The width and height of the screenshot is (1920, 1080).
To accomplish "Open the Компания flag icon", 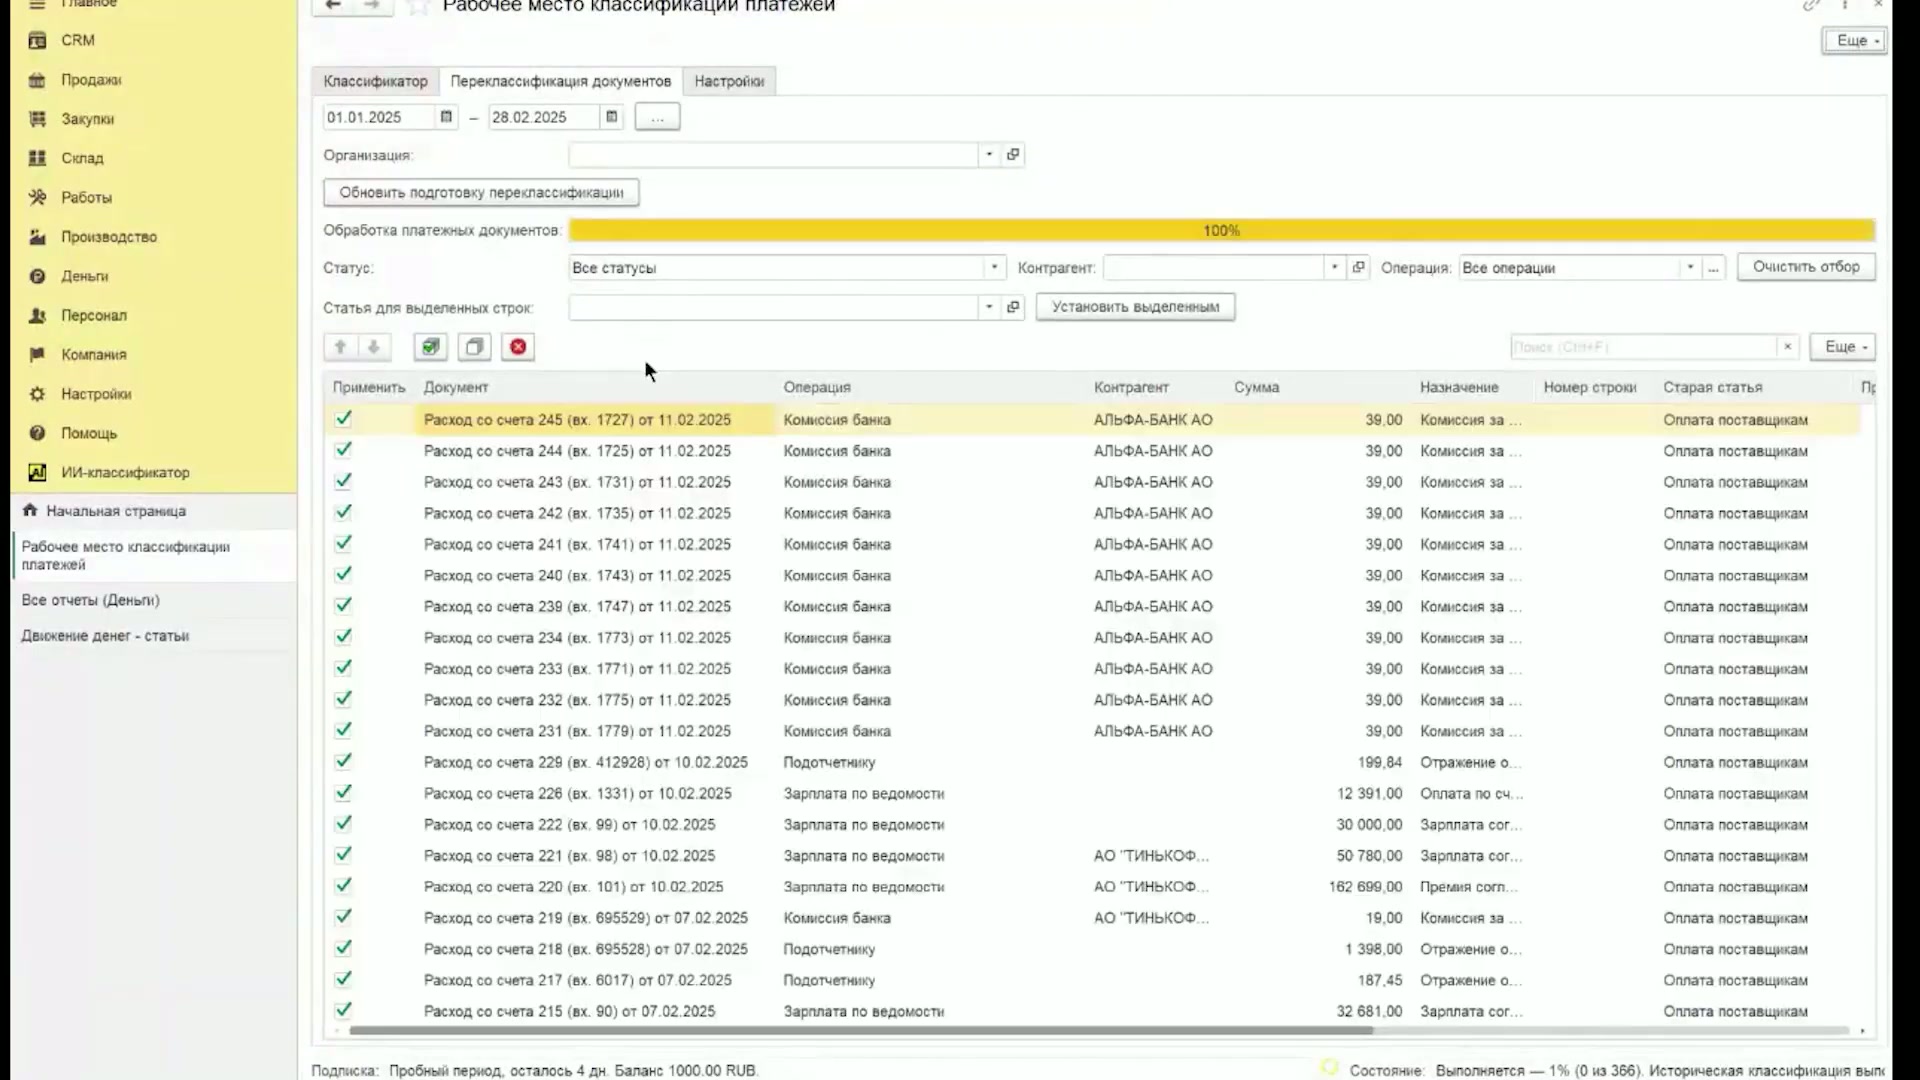I will [x=37, y=354].
